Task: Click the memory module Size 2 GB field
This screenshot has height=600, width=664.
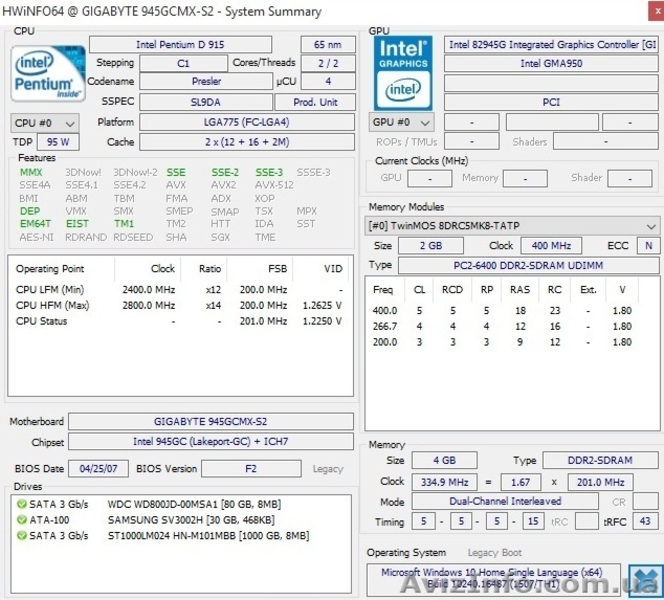Action: 431,246
